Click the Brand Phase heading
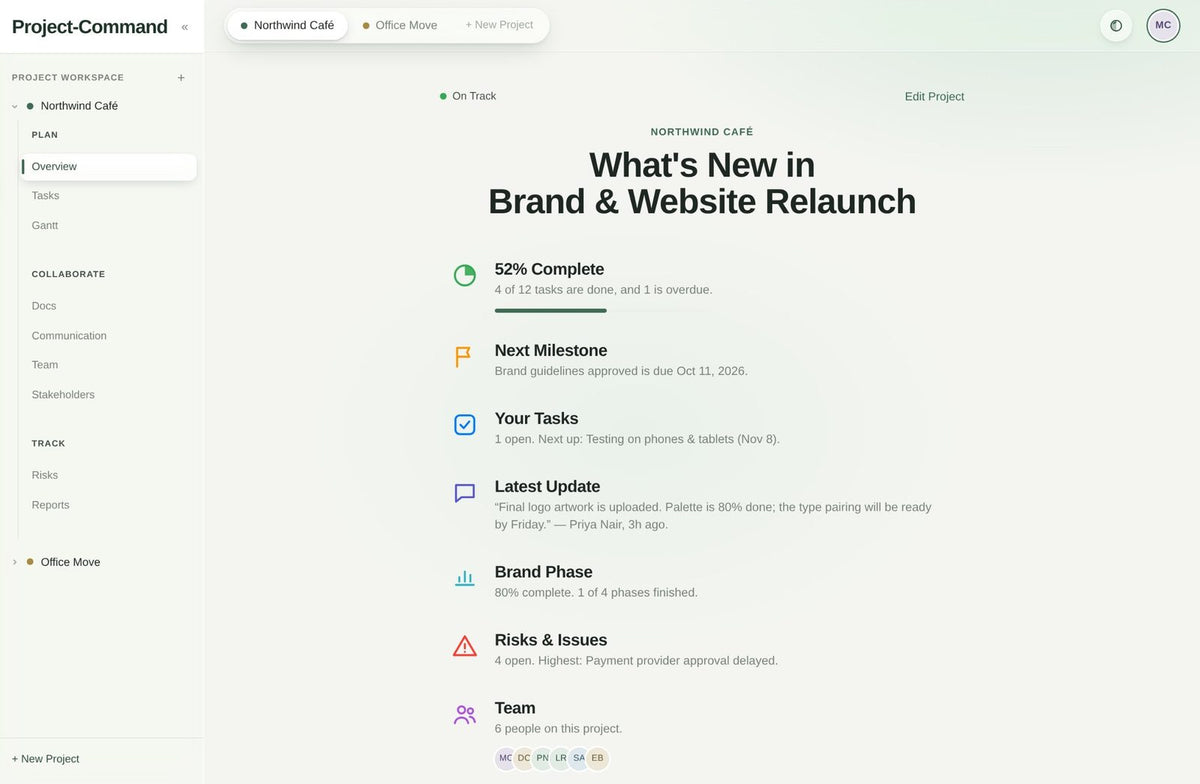 [x=543, y=572]
